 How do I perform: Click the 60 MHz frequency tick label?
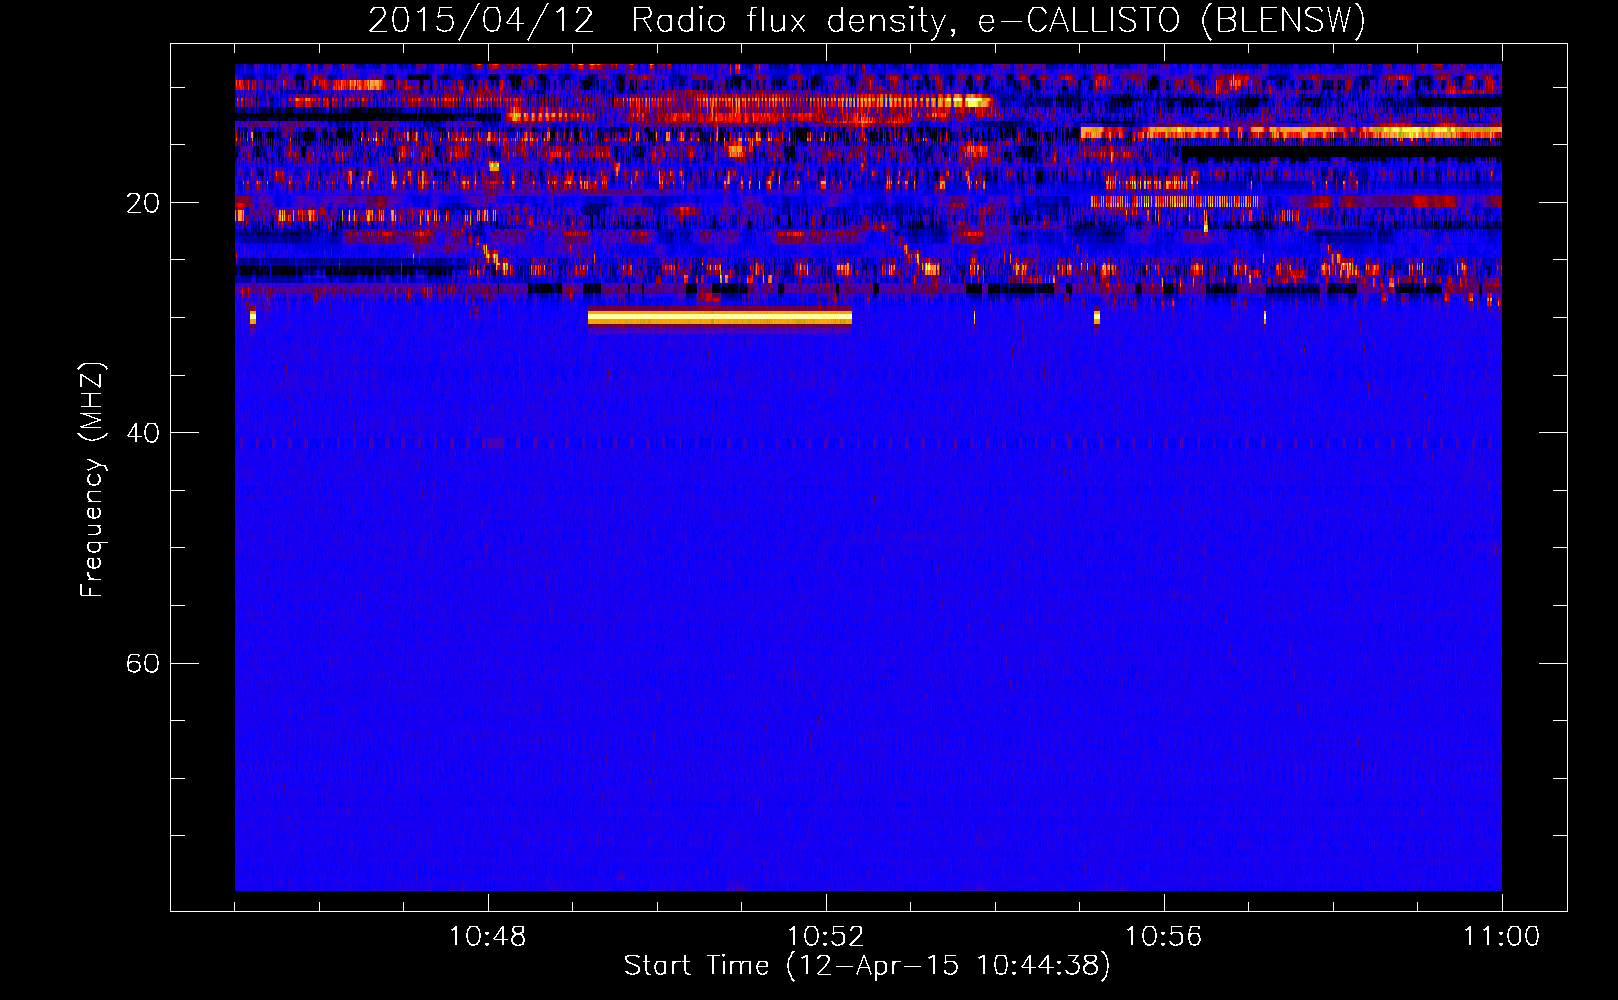pyautogui.click(x=143, y=664)
